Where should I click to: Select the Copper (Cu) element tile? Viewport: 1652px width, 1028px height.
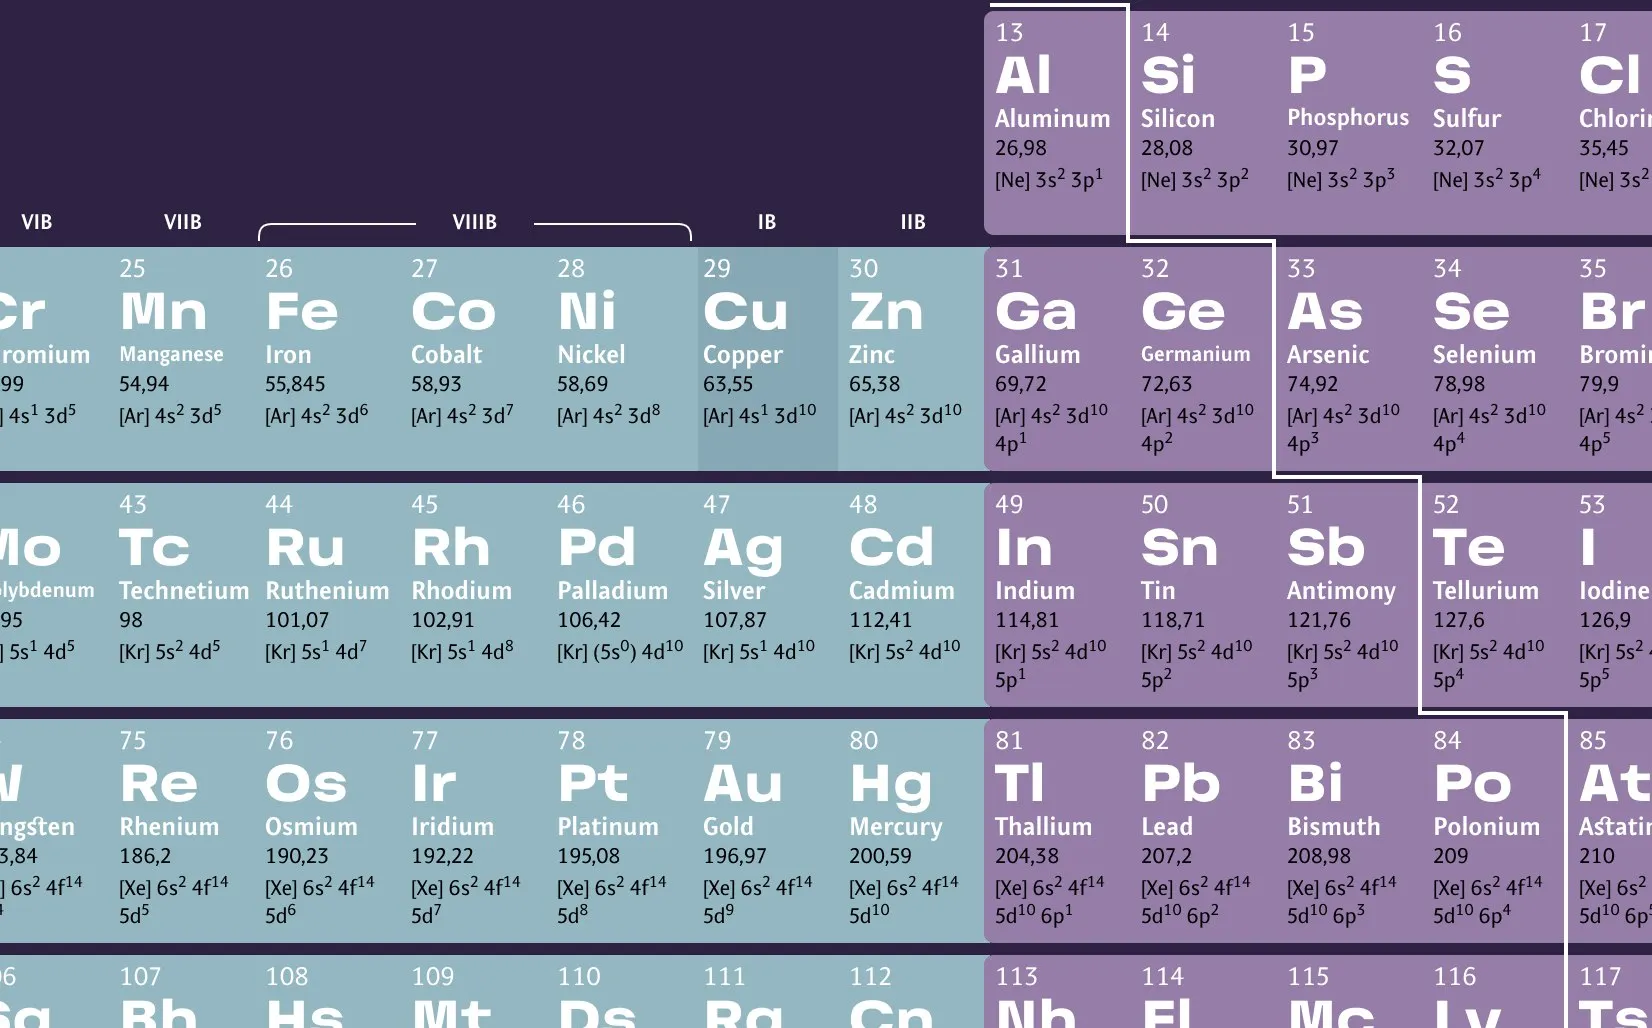tap(767, 358)
